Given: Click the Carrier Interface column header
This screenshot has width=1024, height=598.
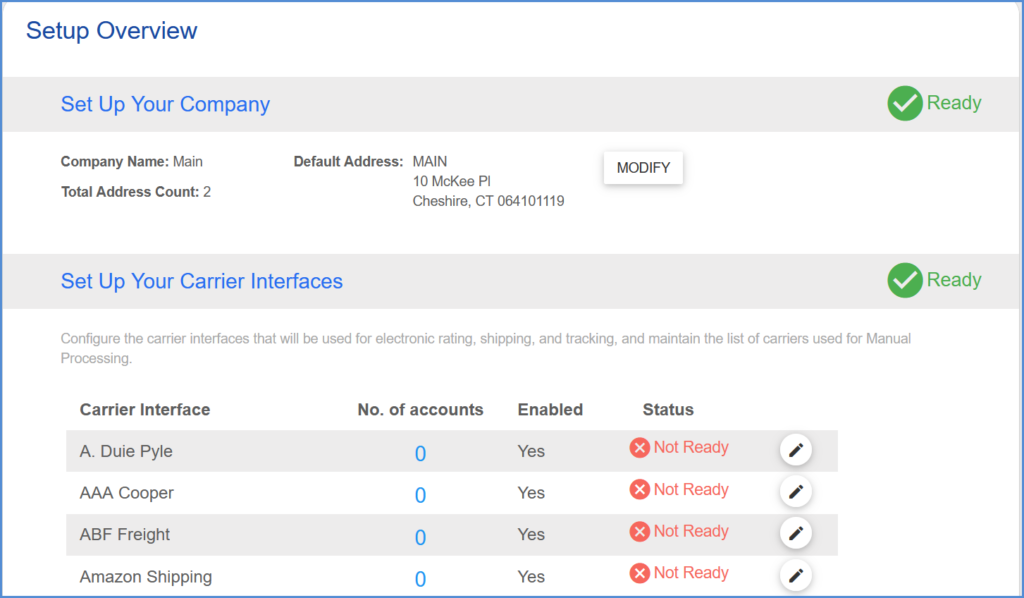Looking at the screenshot, I should [x=145, y=410].
